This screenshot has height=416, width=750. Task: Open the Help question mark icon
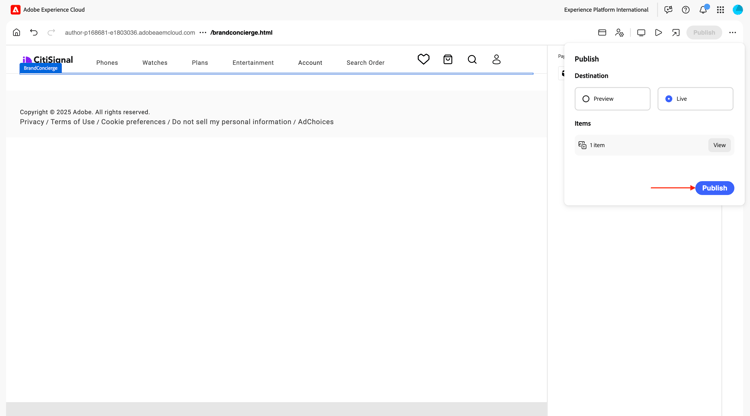coord(686,10)
